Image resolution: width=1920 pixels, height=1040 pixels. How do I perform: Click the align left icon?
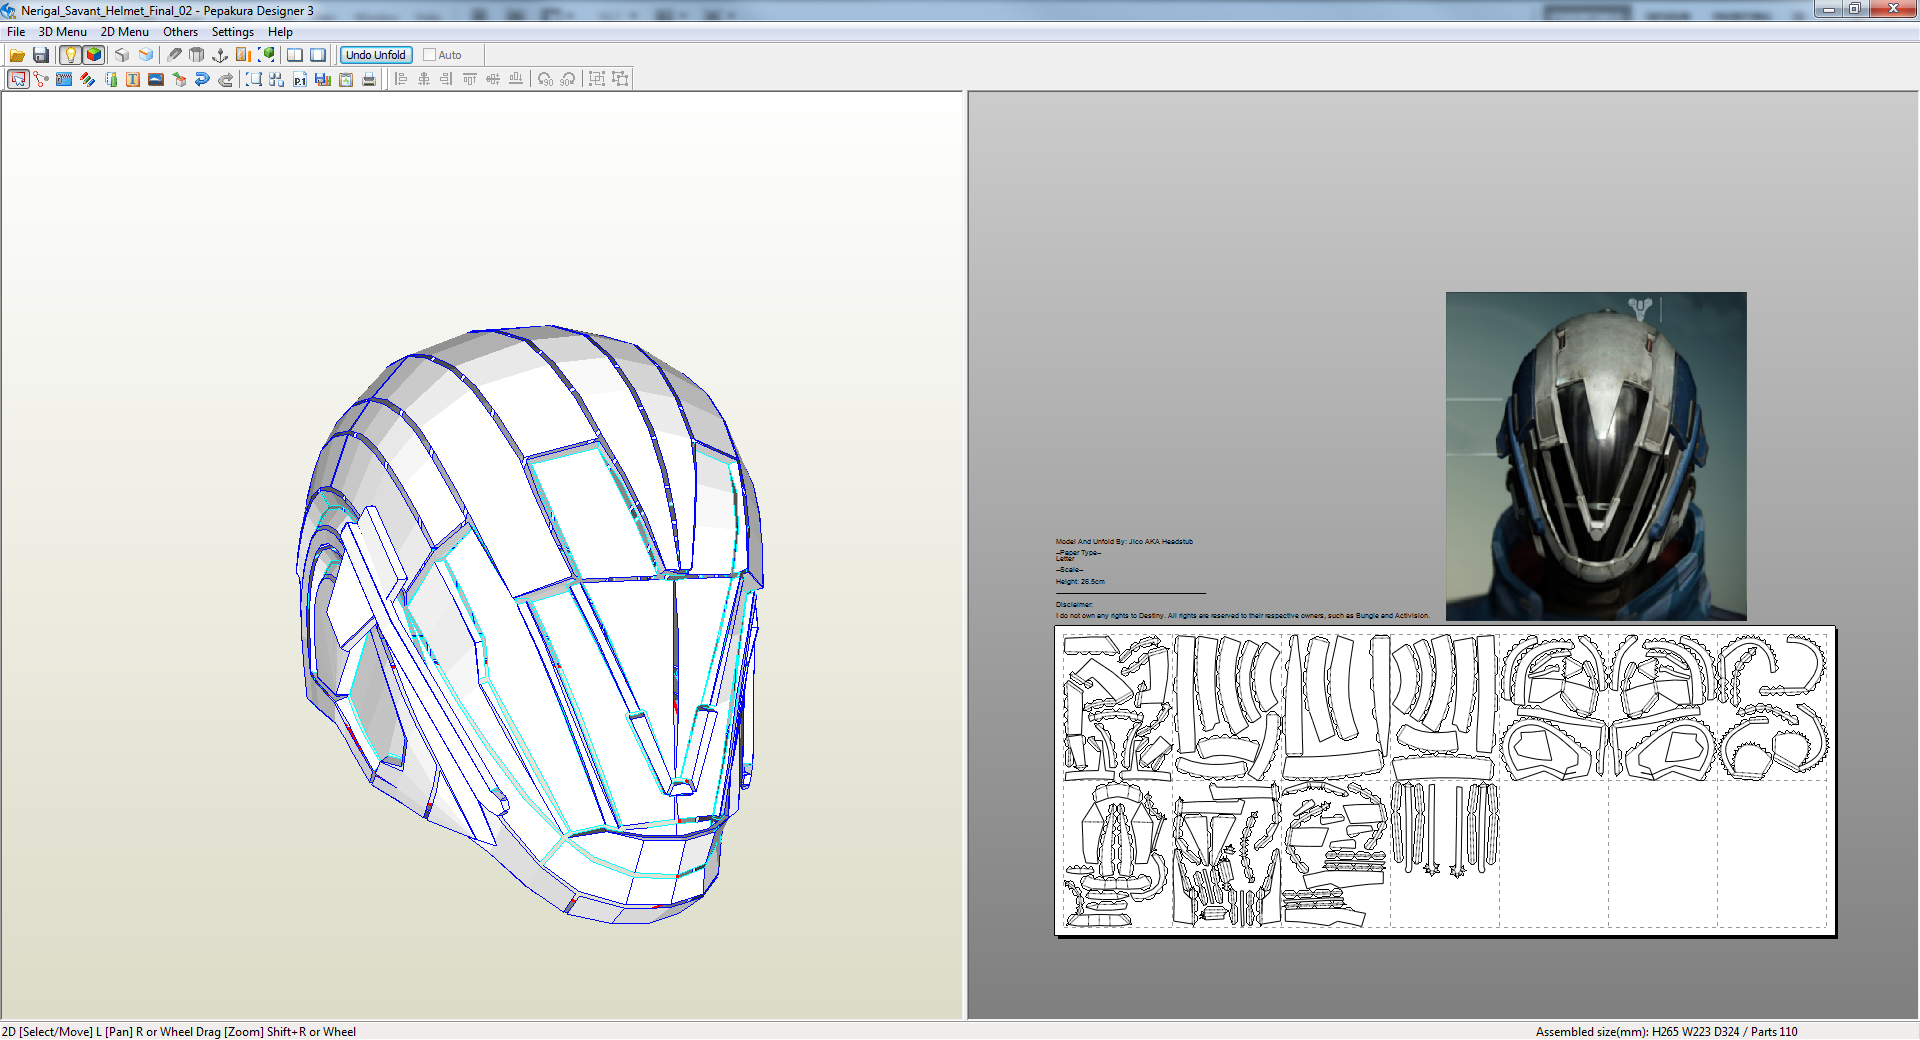tap(401, 79)
